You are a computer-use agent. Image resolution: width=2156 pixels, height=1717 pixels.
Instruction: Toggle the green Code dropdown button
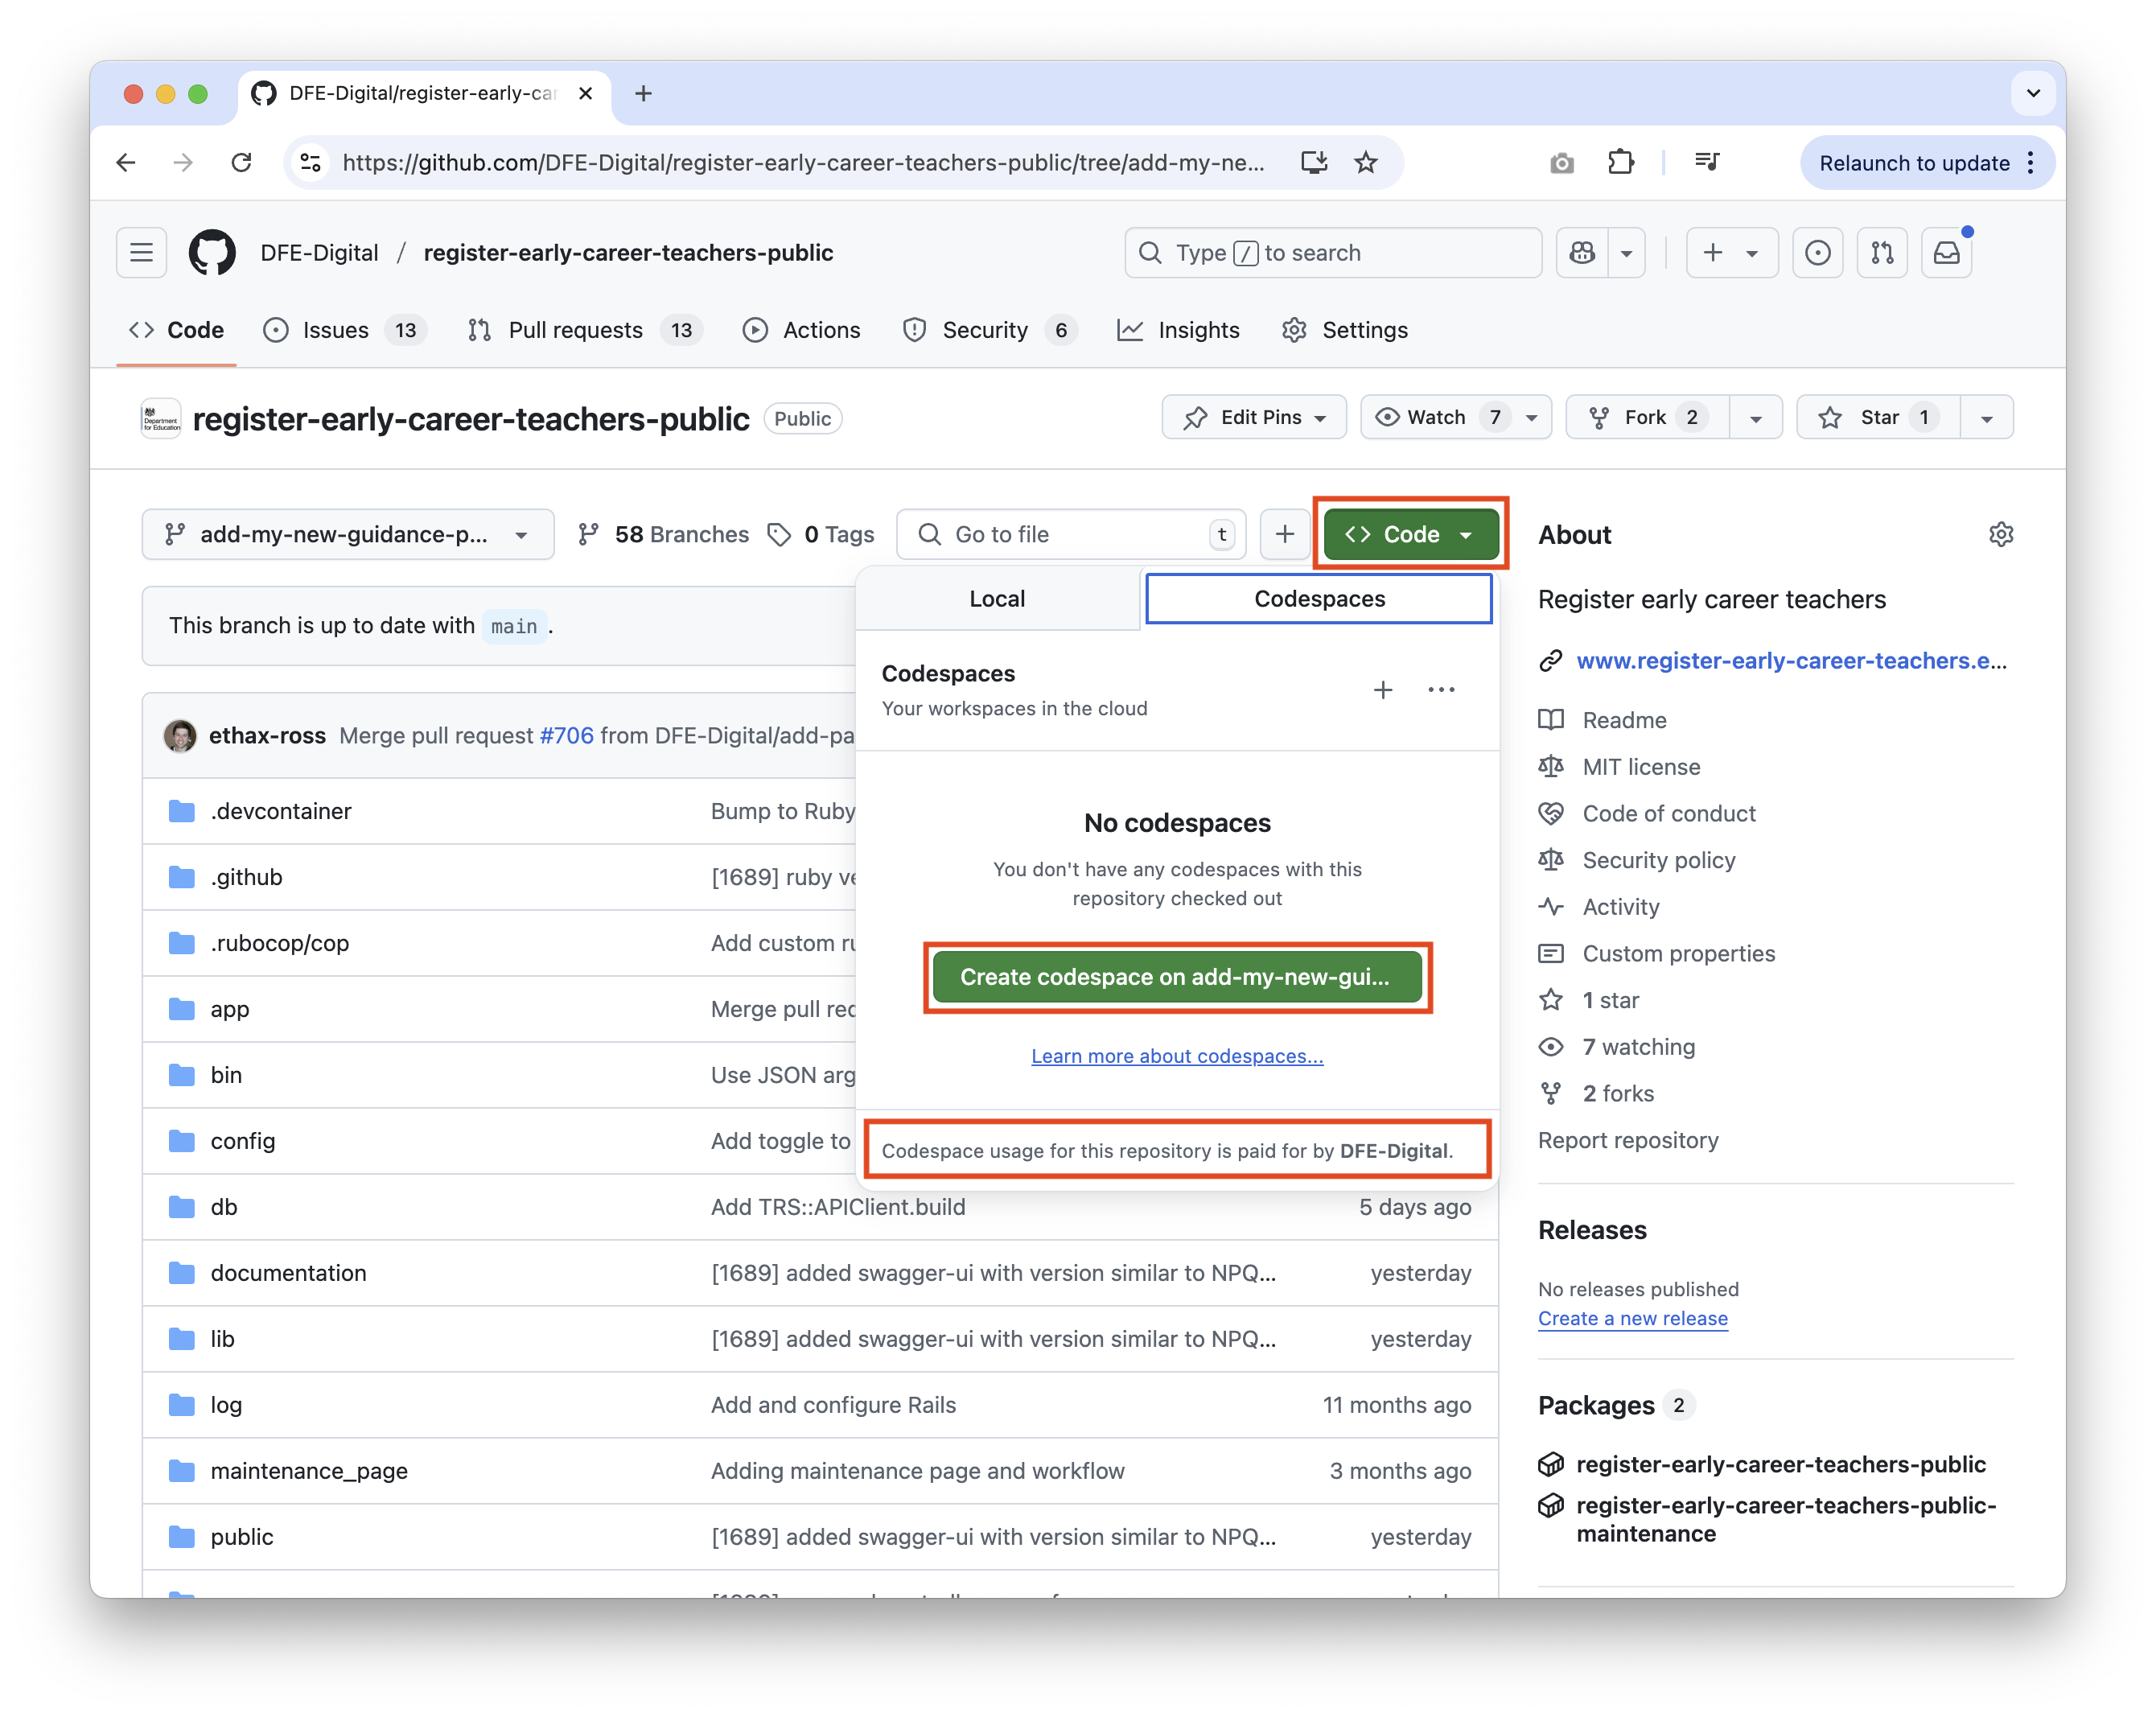(1410, 534)
